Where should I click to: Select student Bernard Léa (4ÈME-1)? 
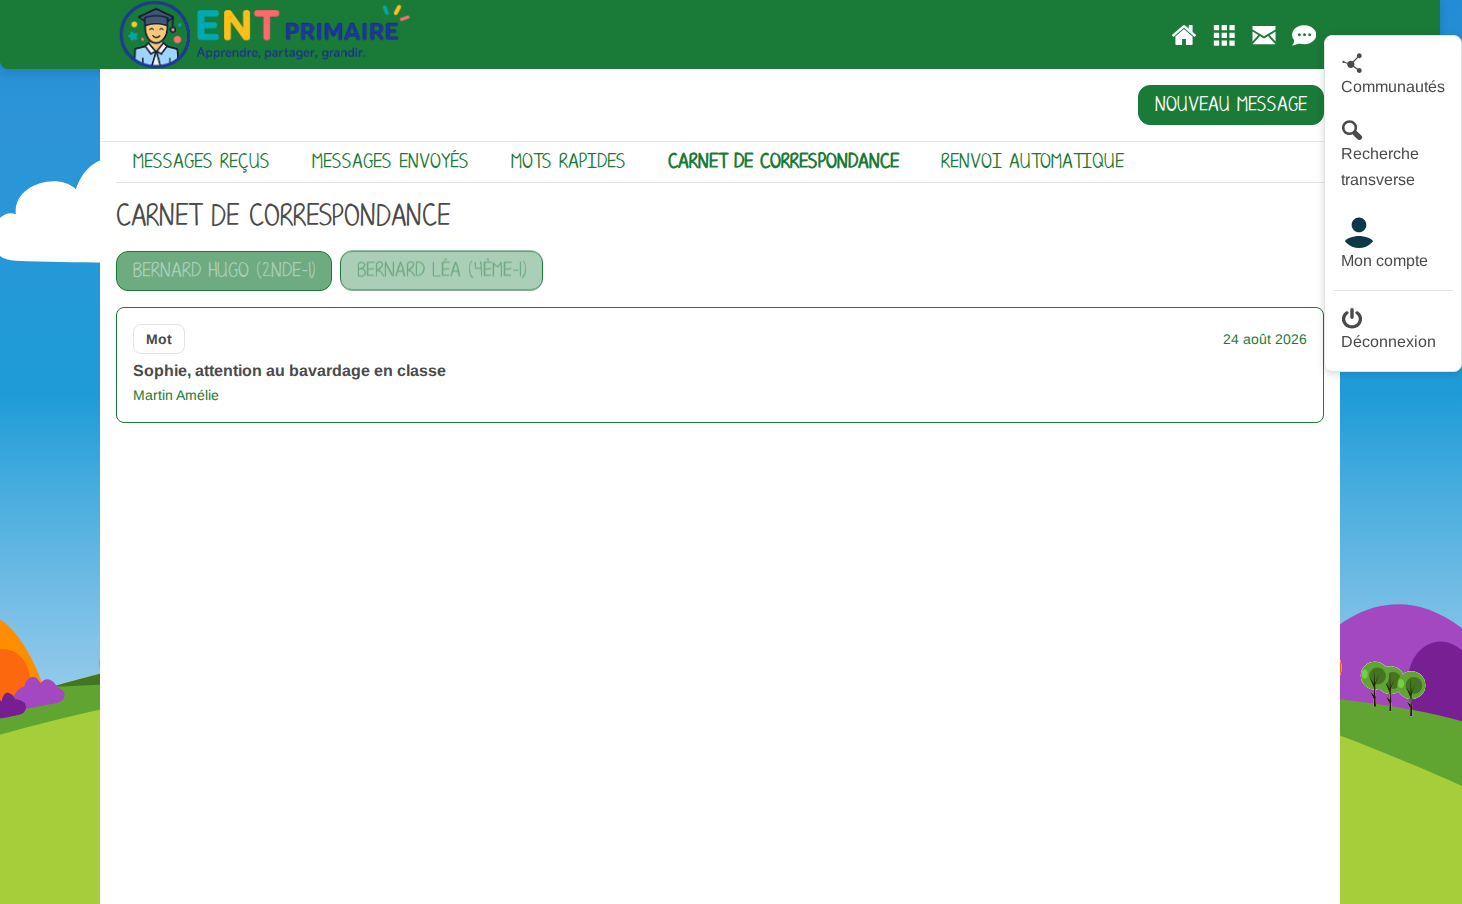[441, 271]
